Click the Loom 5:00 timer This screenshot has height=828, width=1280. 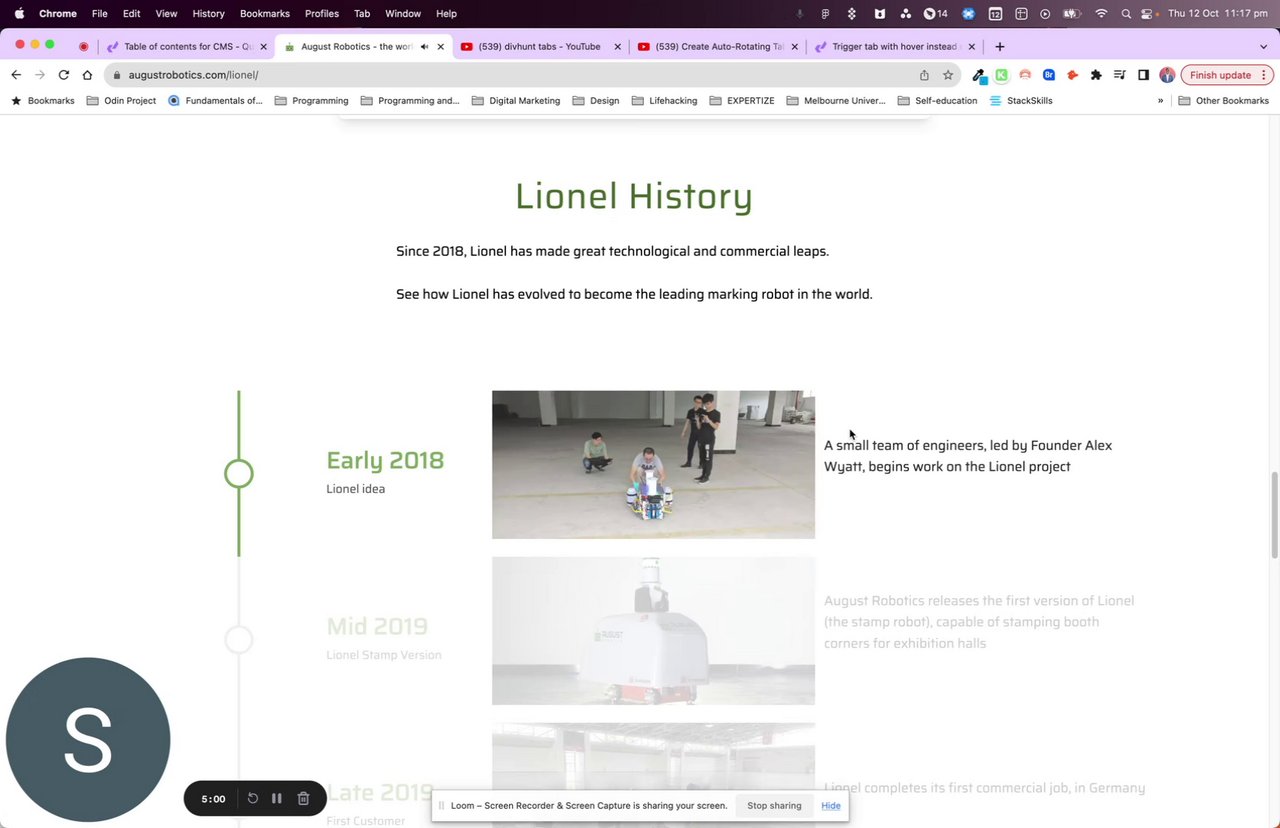coord(213,799)
